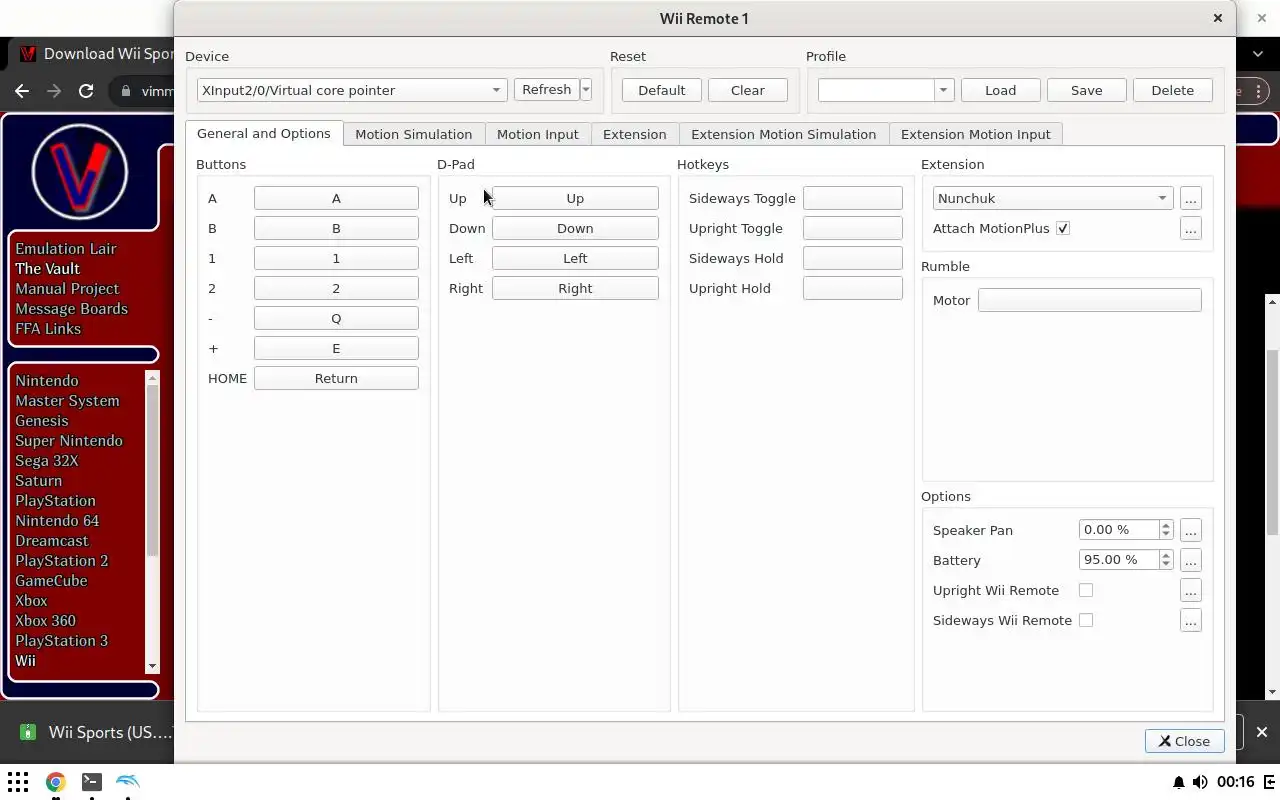Uncheck Attach MotionPlus

click(1063, 228)
